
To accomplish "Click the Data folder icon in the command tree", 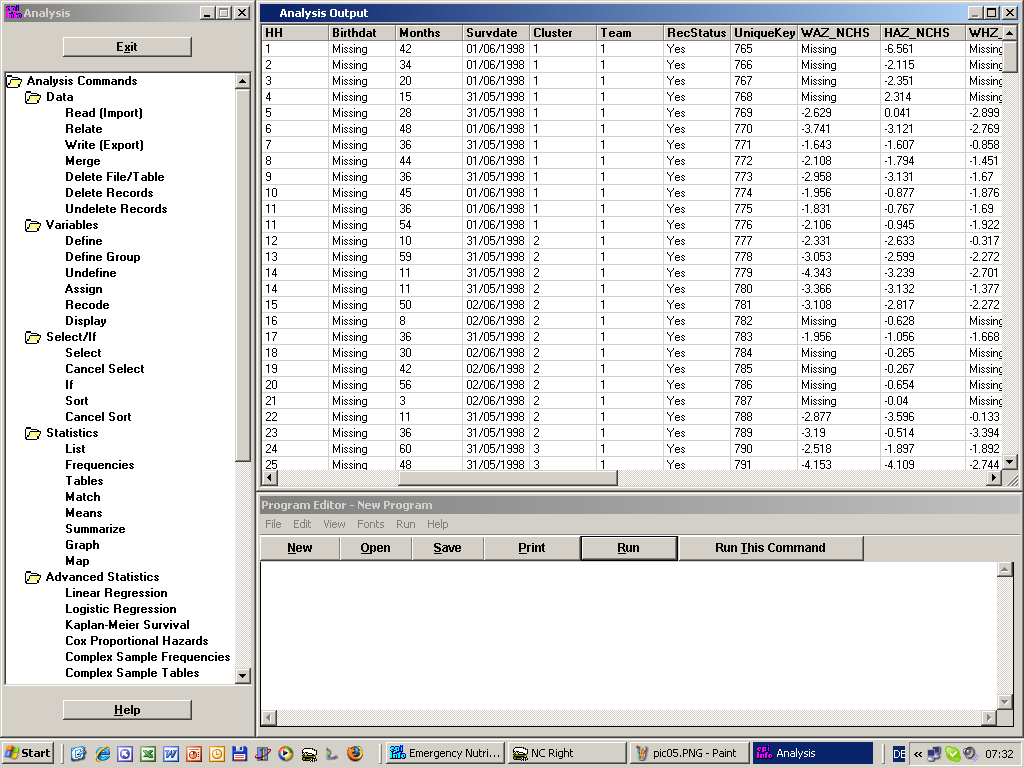I will point(34,97).
